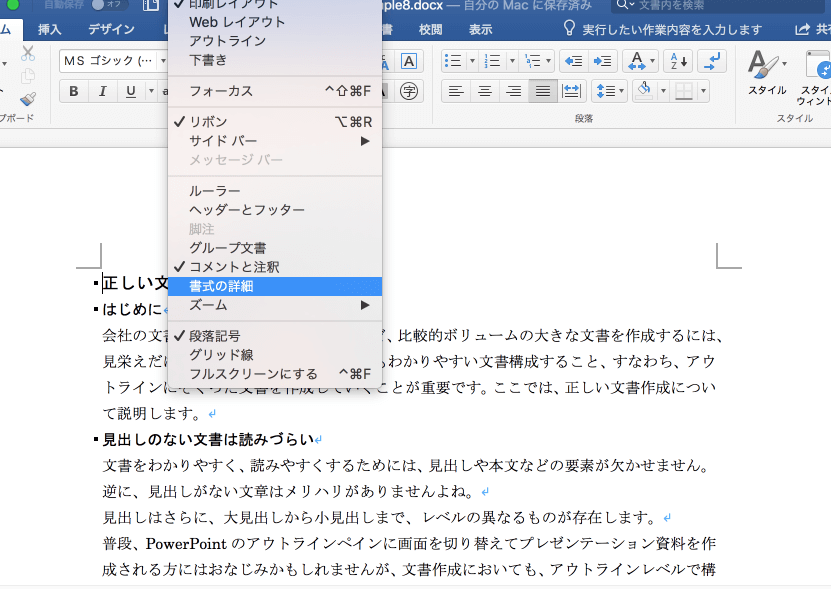Expand the multilevel list style arrow
This screenshot has height=589, width=831.
click(x=549, y=61)
